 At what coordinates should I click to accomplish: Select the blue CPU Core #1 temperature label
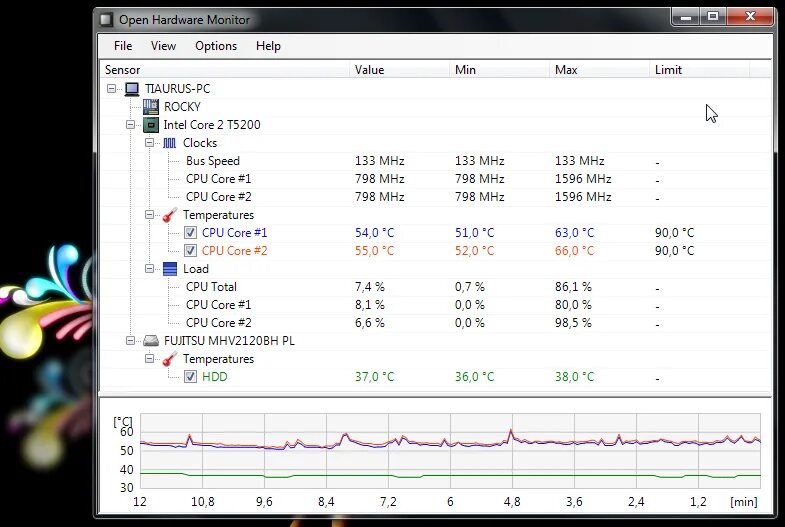point(234,233)
